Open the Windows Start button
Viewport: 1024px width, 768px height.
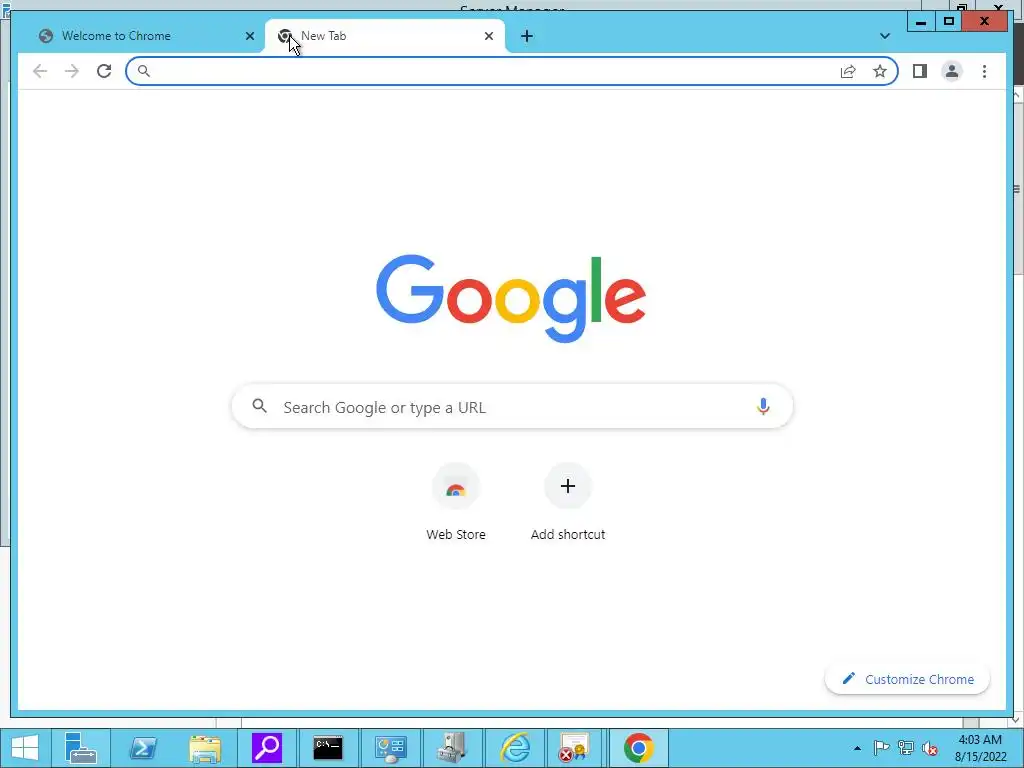pyautogui.click(x=25, y=748)
